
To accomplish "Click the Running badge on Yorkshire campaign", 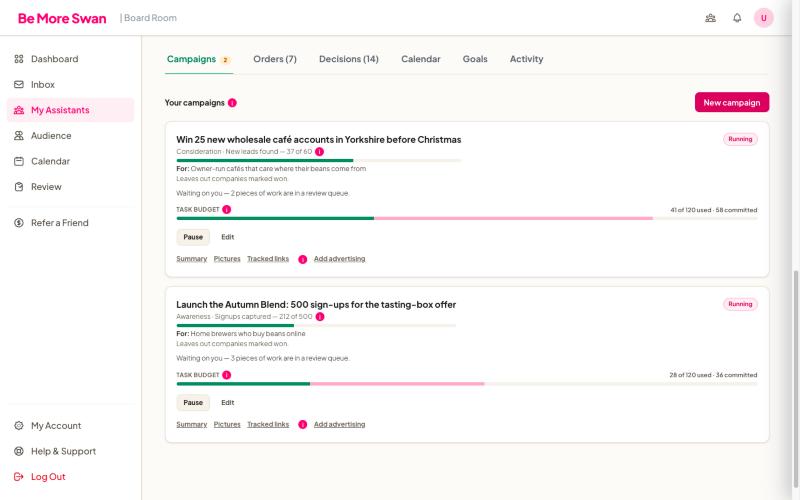I will [x=740, y=139].
